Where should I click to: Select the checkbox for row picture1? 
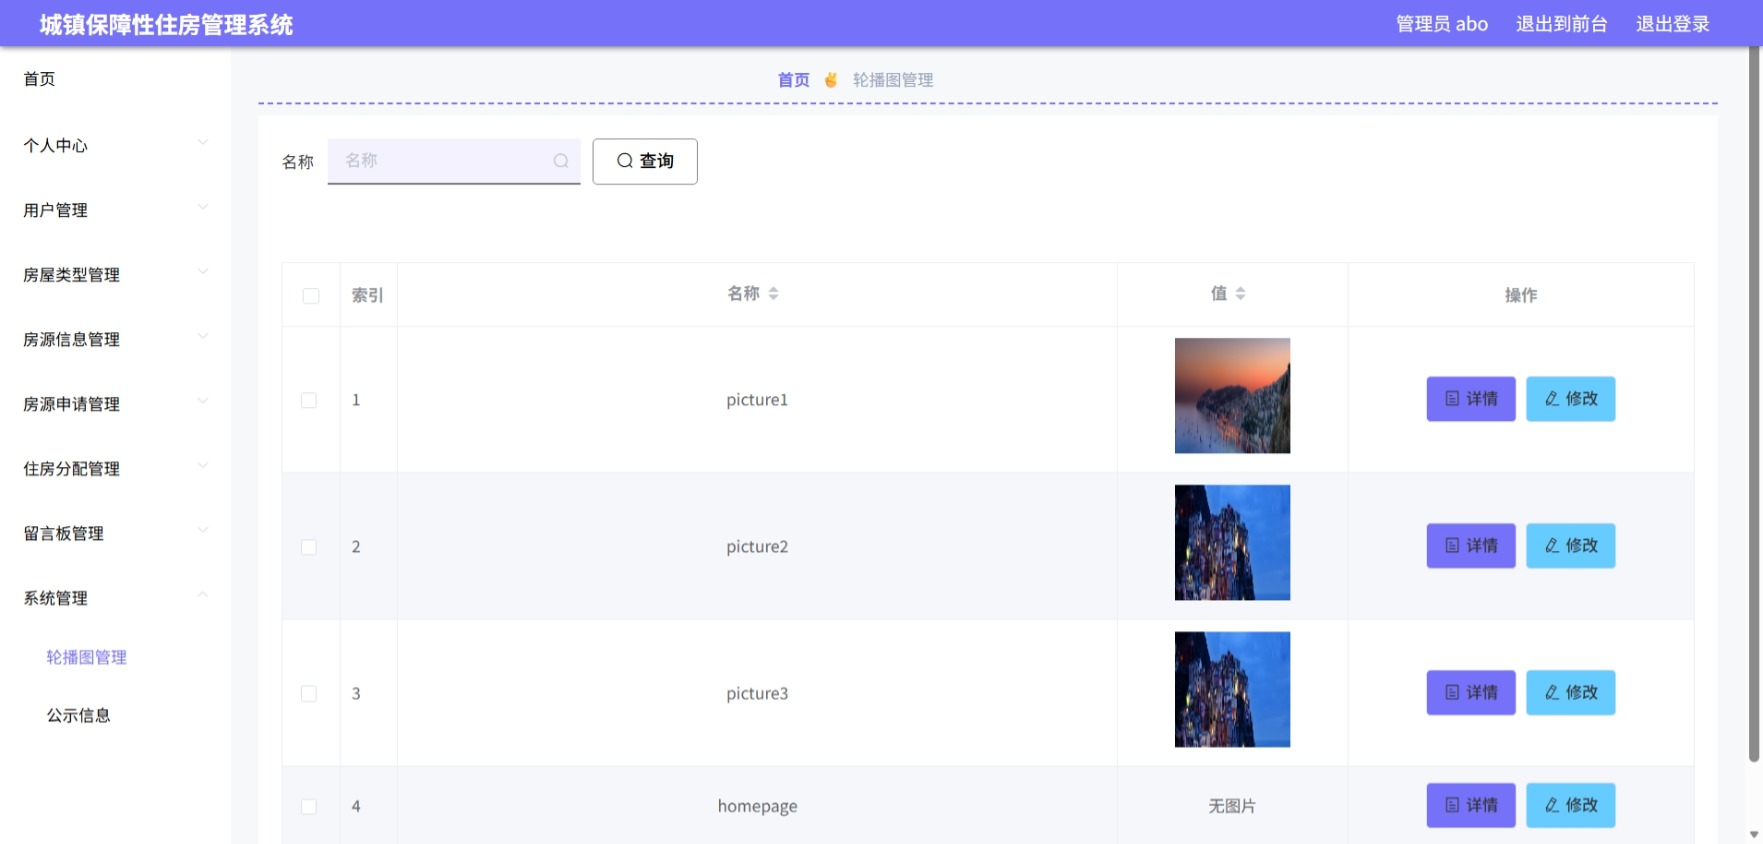(309, 400)
